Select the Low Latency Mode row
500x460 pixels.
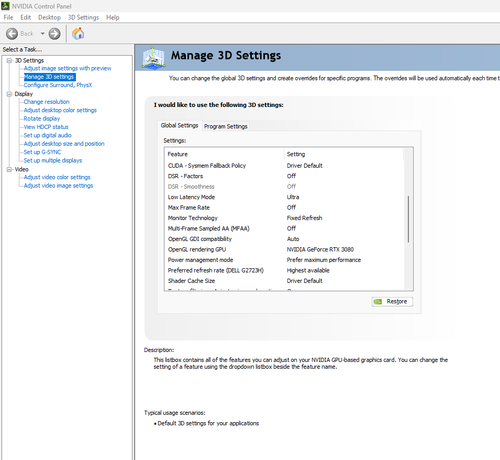(284, 197)
